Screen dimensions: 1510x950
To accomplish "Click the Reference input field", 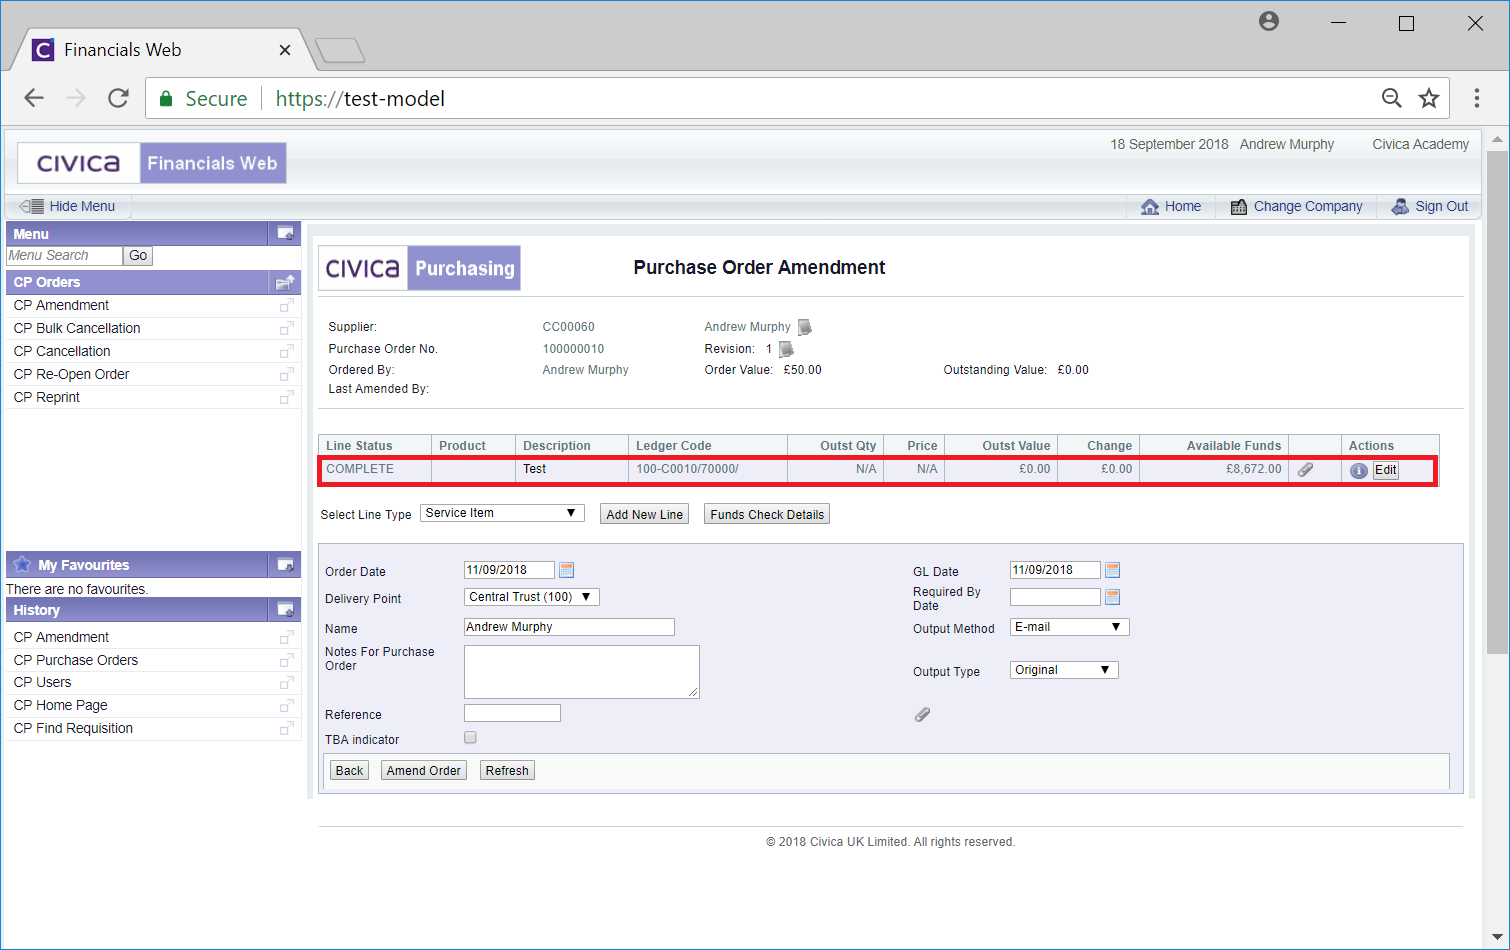I will click(512, 713).
